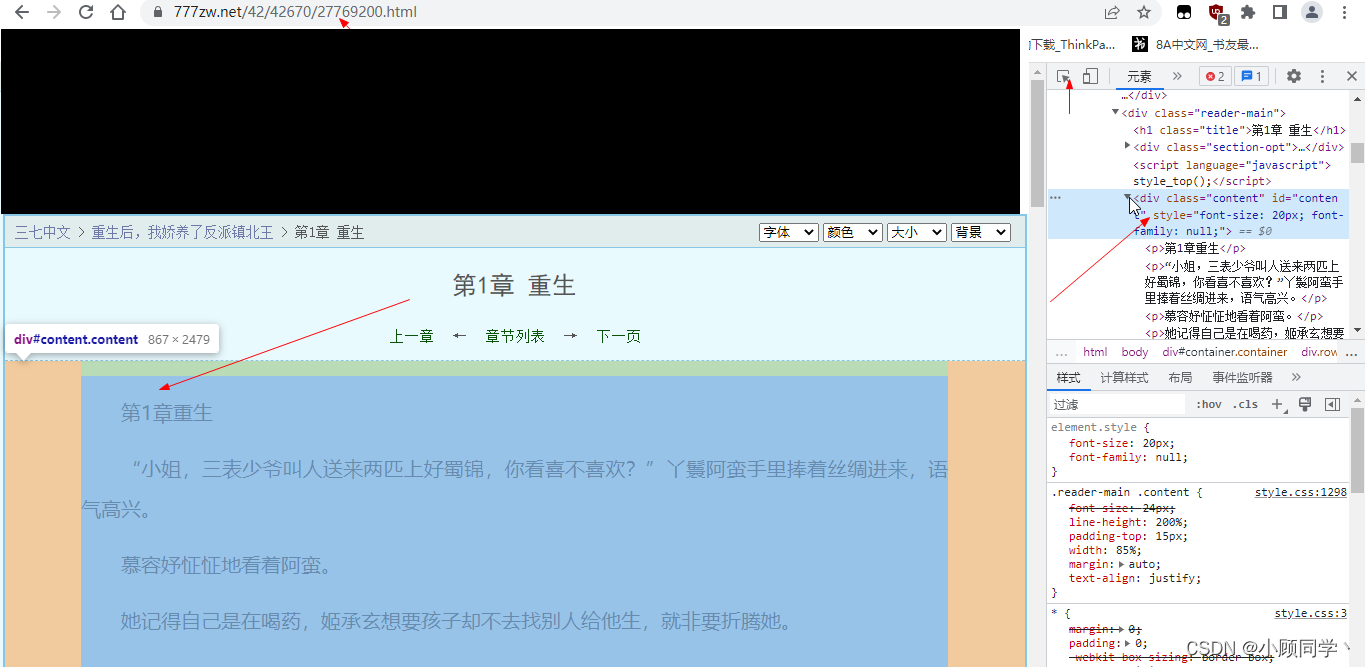This screenshot has width=1365, height=667.
Task: Toggle the browser side panel icon
Action: coord(1279,12)
